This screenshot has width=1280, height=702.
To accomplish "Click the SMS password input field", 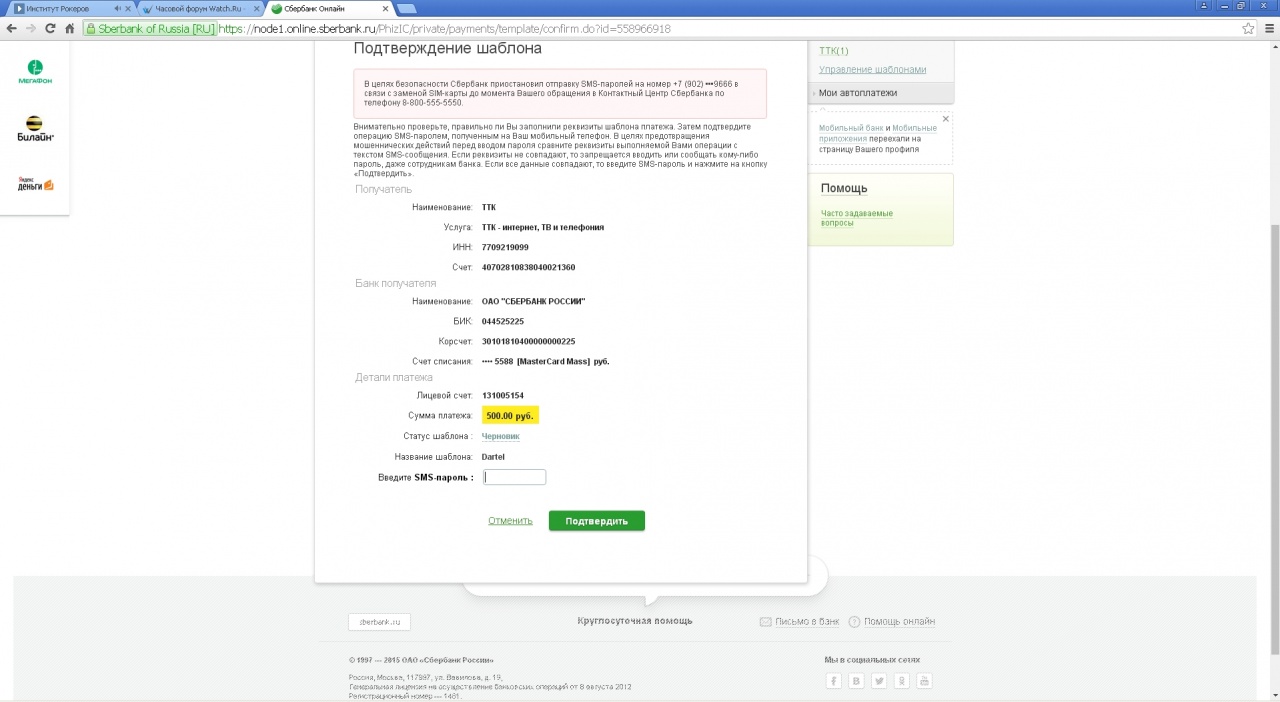I will 514,477.
